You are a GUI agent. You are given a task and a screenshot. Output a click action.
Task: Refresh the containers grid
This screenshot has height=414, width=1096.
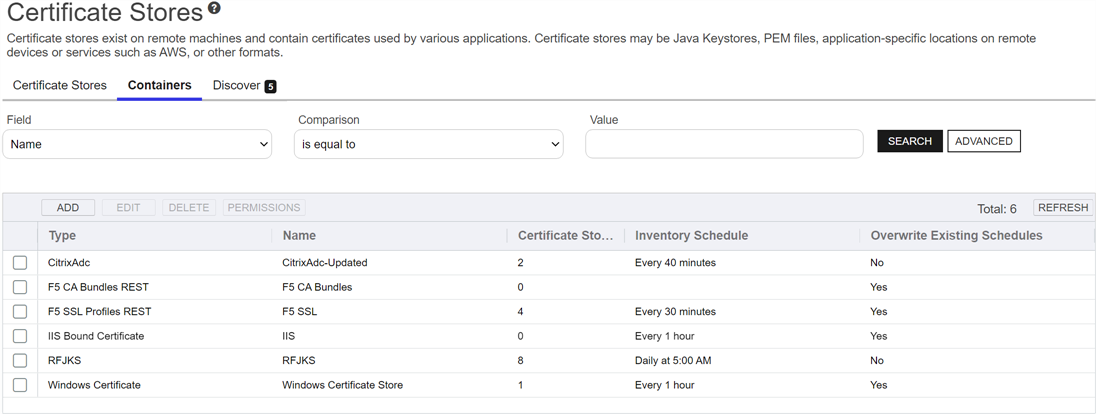pos(1062,208)
